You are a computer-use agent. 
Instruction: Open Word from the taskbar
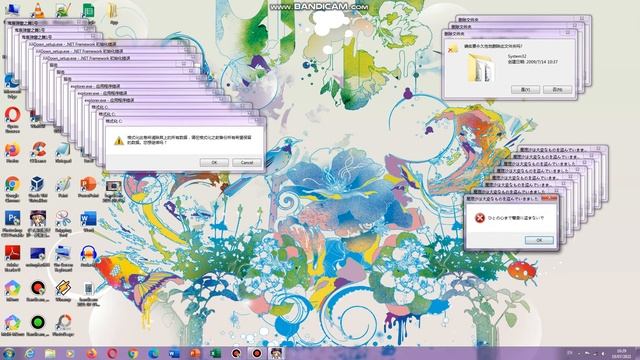pyautogui.click(x=174, y=353)
